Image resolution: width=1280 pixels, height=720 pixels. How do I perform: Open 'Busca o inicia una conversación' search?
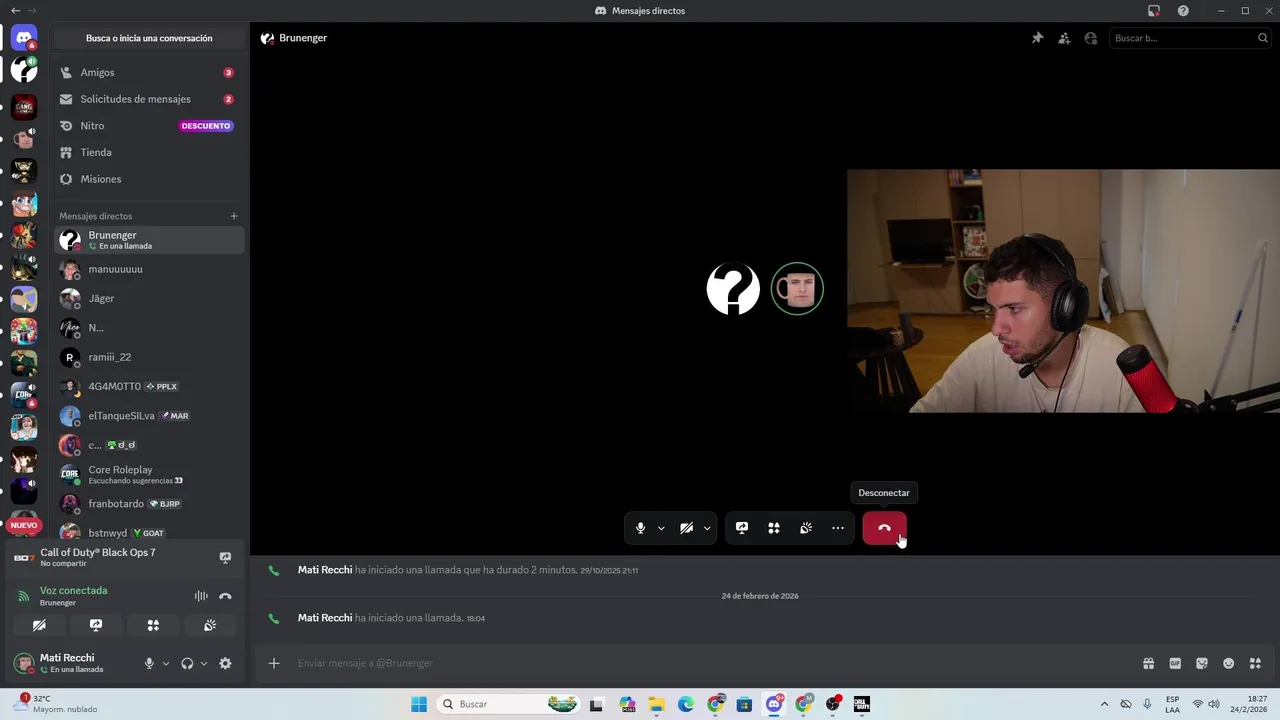[149, 38]
